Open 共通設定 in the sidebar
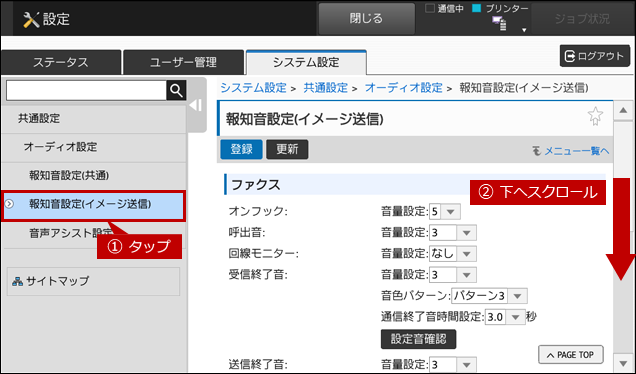This screenshot has height=374, width=636. pyautogui.click(x=94, y=119)
